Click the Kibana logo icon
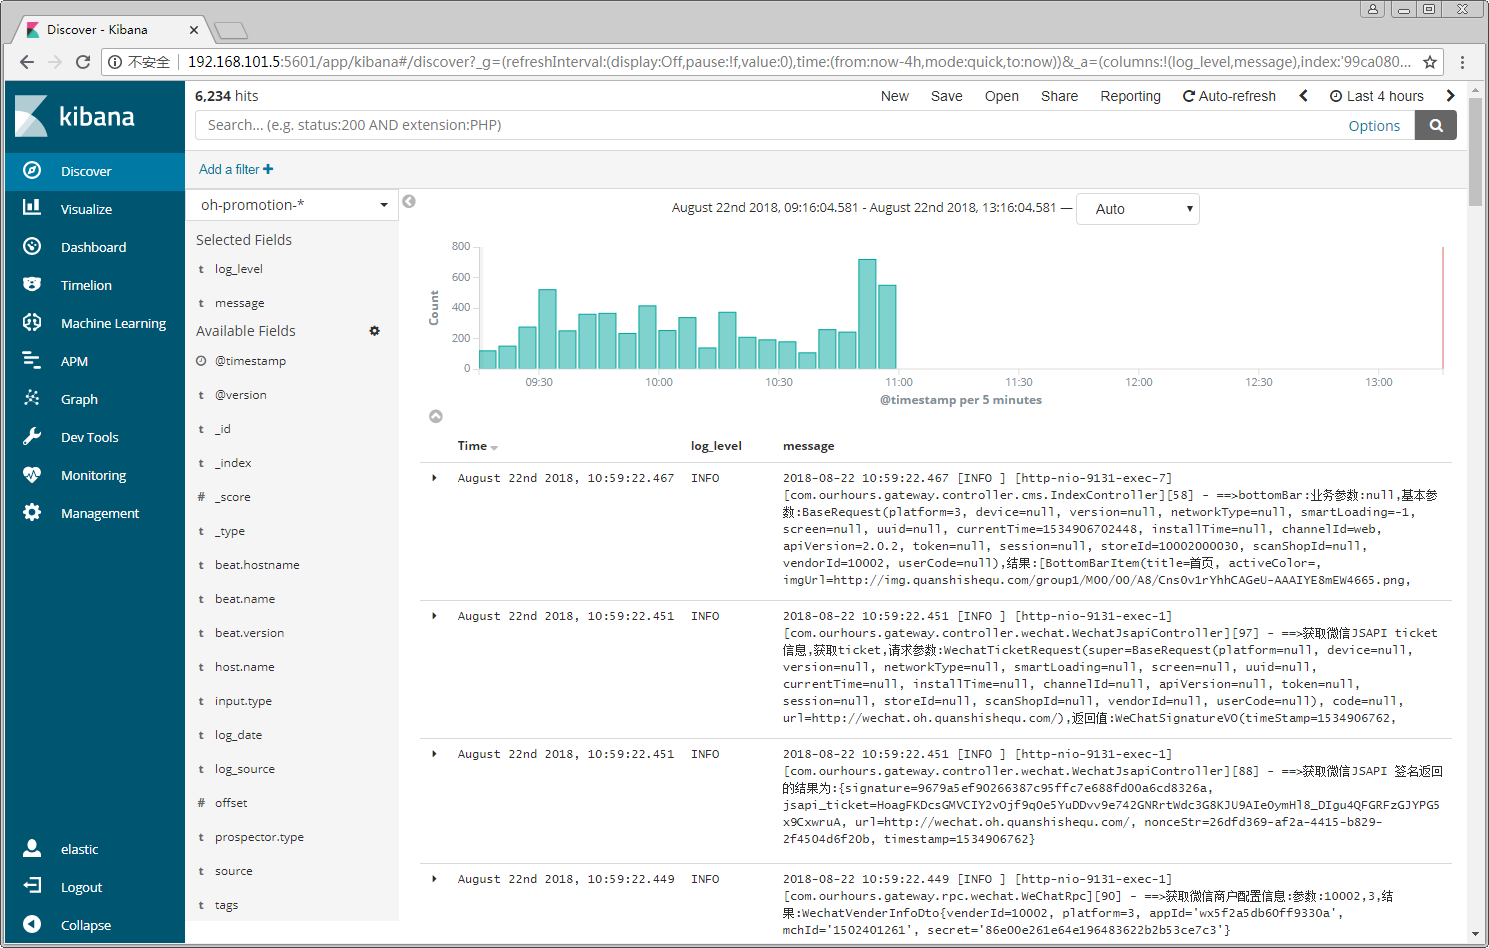 point(32,116)
